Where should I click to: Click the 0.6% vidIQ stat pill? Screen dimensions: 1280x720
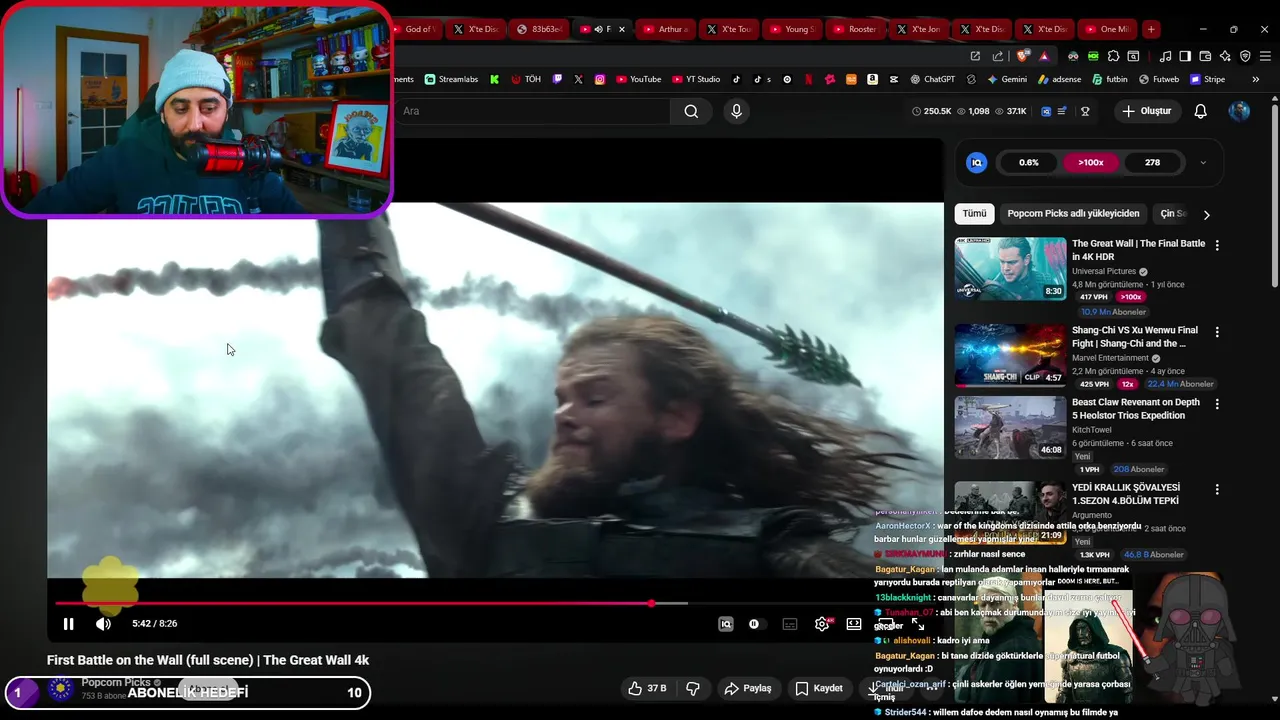click(1029, 162)
